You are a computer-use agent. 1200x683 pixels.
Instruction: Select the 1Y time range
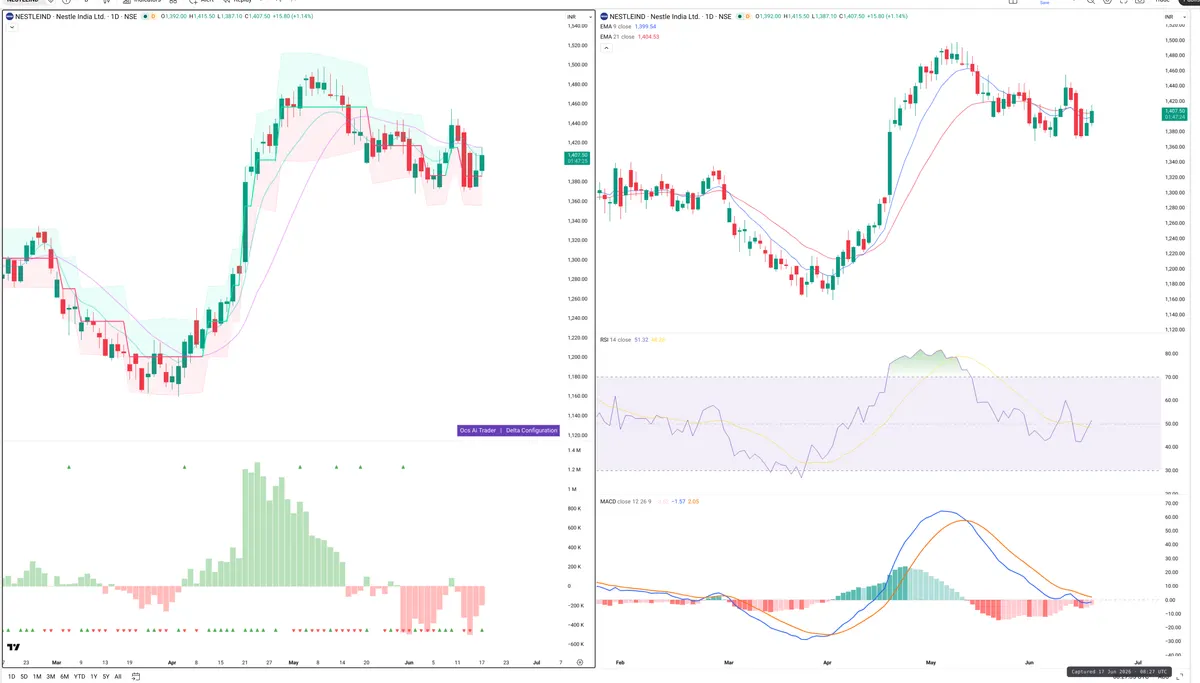pos(94,677)
